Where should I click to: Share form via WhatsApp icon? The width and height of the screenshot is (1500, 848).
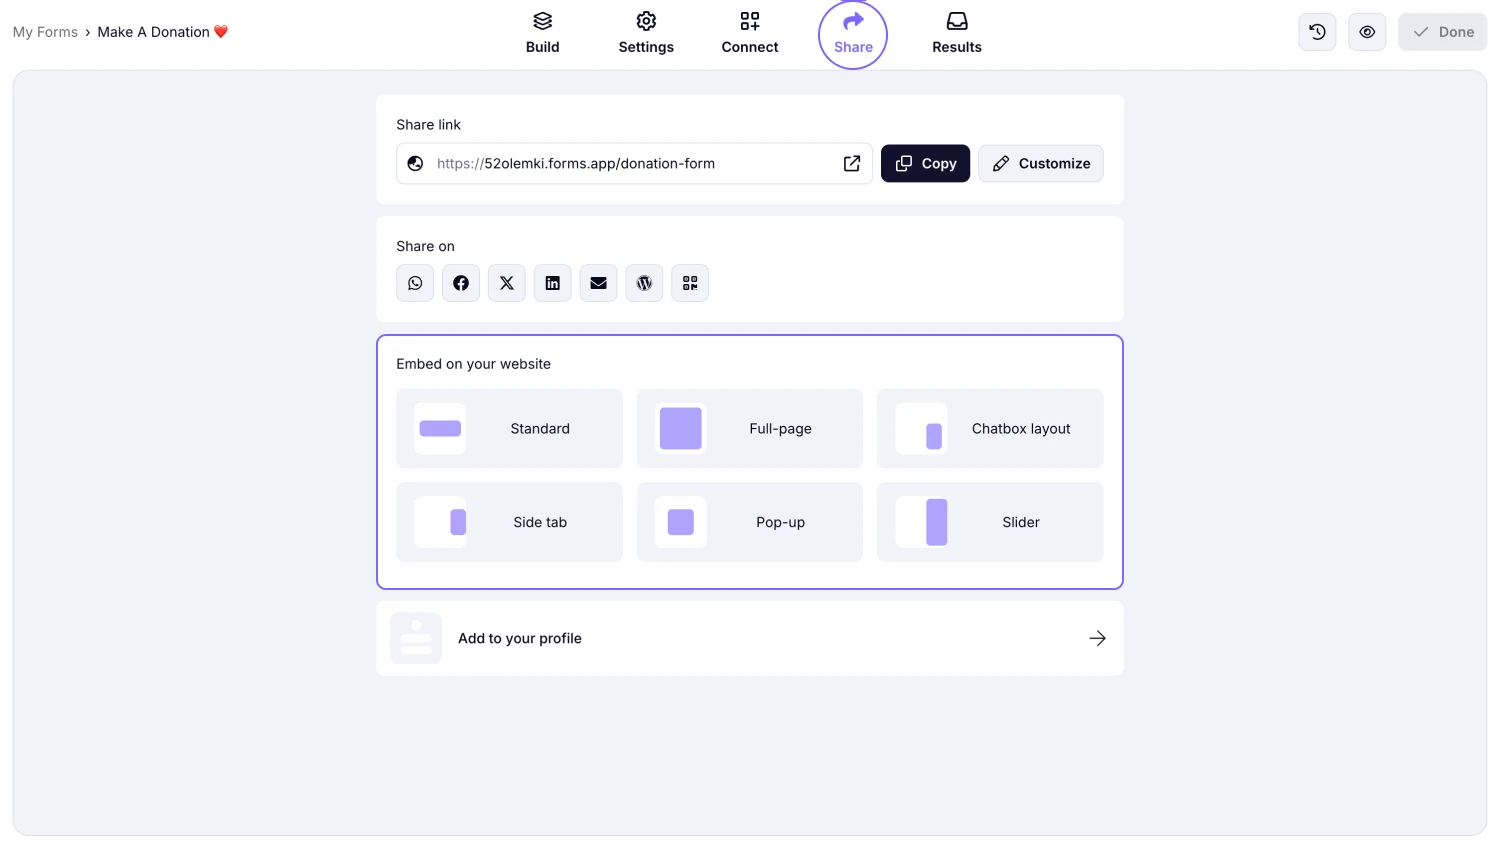coord(415,283)
